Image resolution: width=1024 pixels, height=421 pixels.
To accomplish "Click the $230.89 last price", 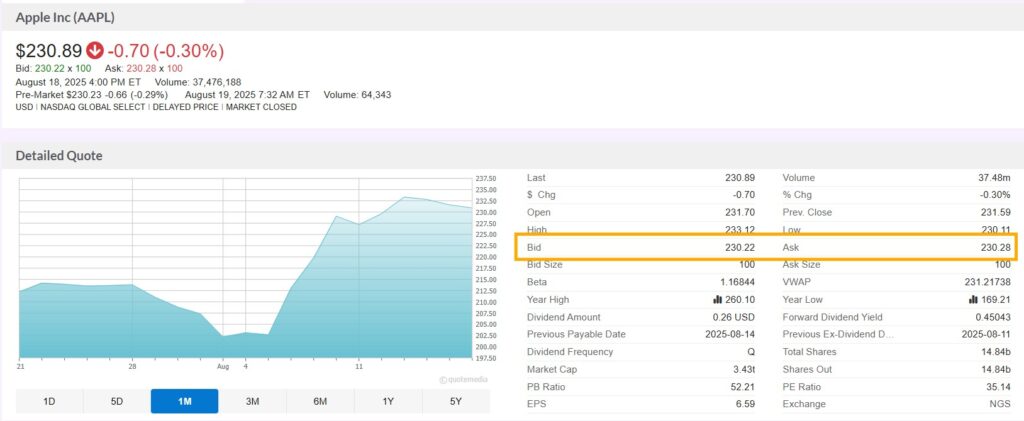I will [x=49, y=51].
